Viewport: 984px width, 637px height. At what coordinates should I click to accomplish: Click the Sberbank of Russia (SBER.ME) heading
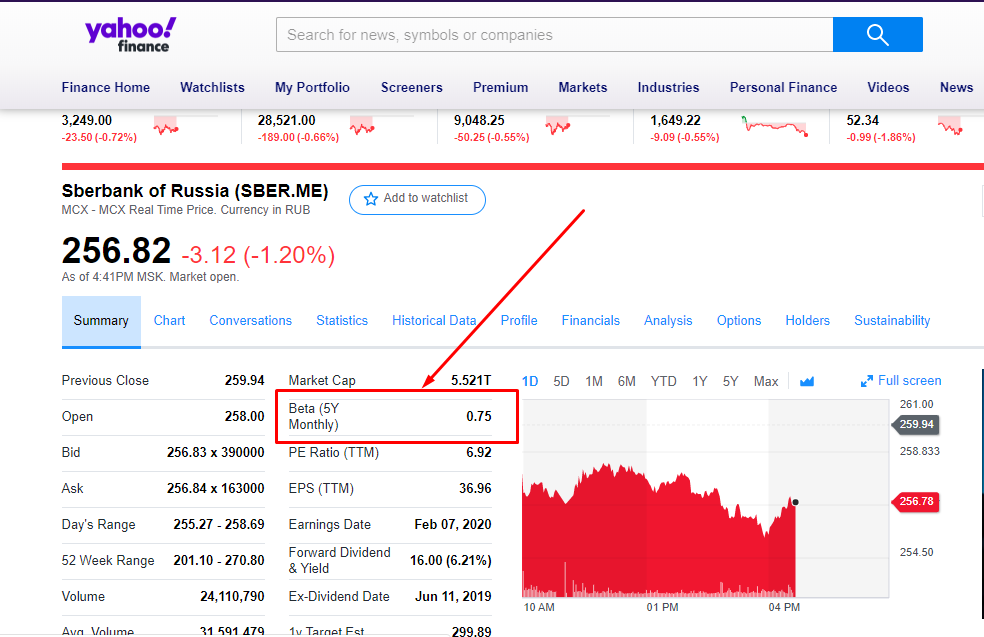(x=195, y=191)
